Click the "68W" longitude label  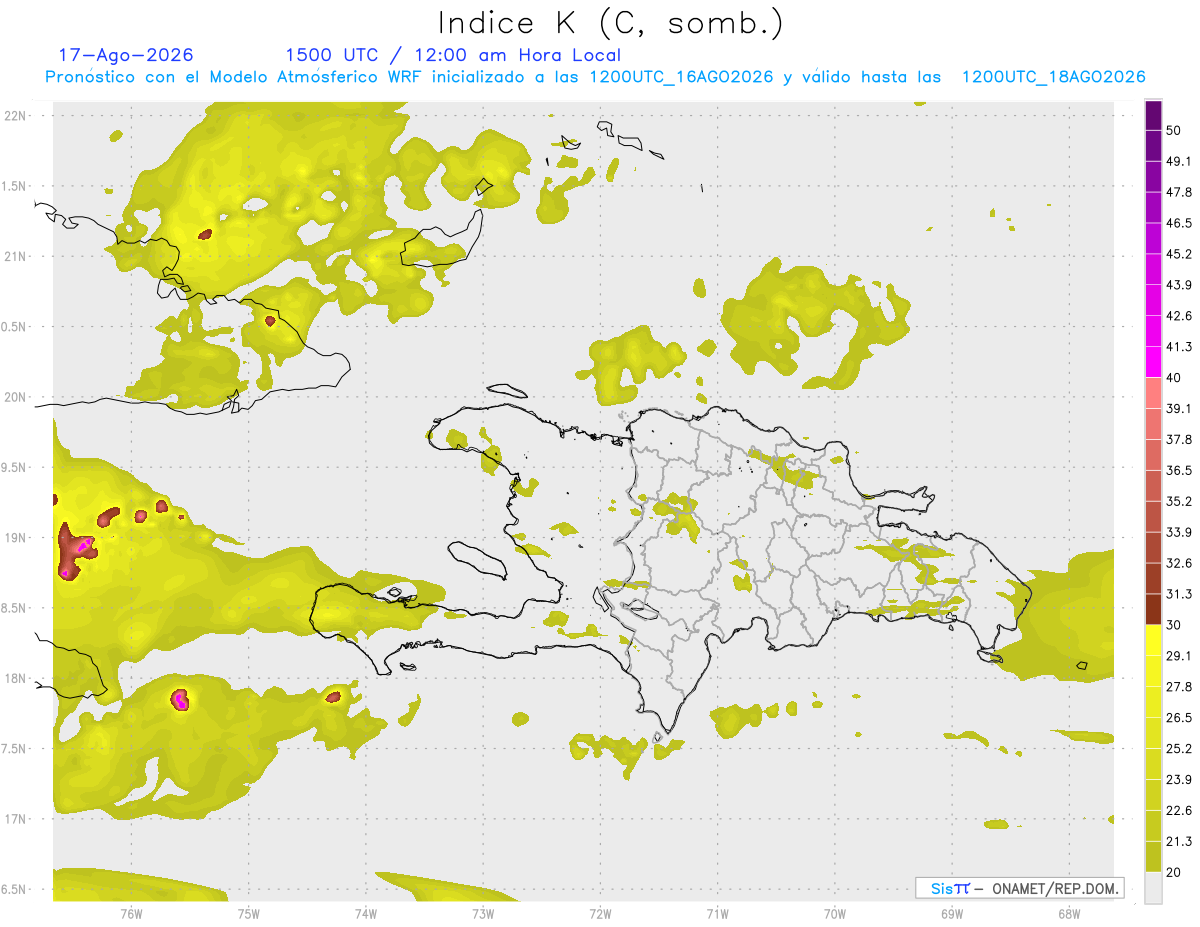1069,913
